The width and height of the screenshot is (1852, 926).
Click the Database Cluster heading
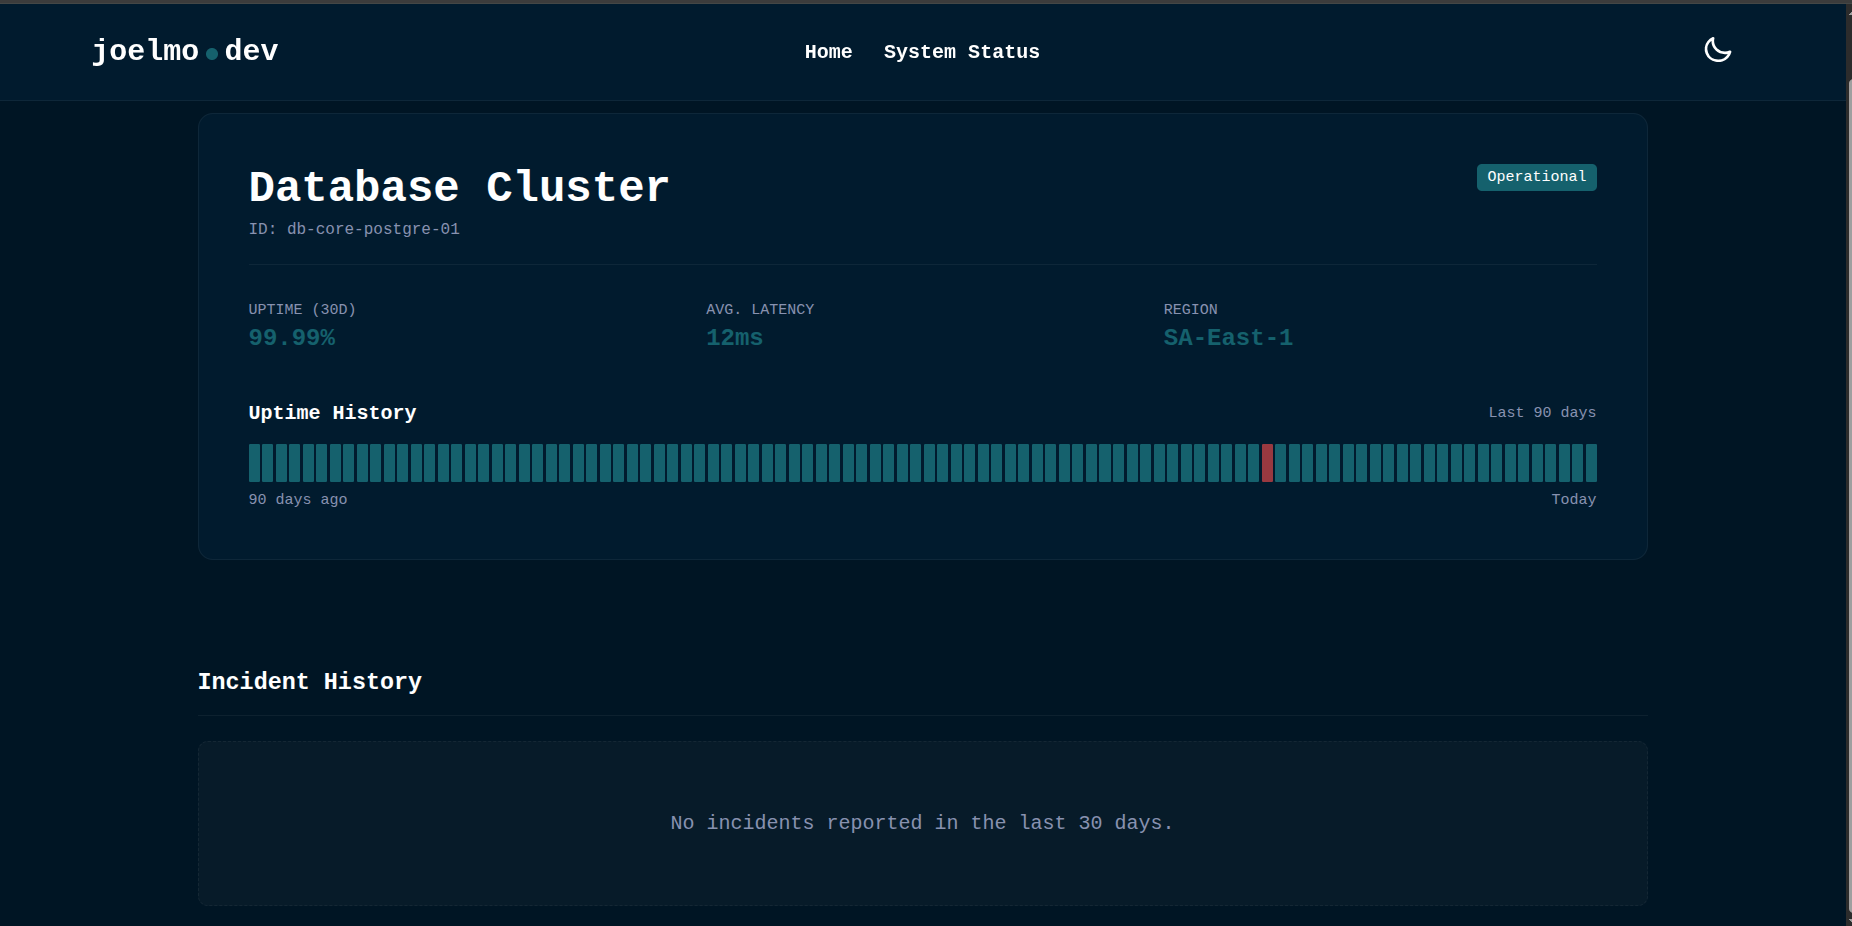[x=459, y=187]
